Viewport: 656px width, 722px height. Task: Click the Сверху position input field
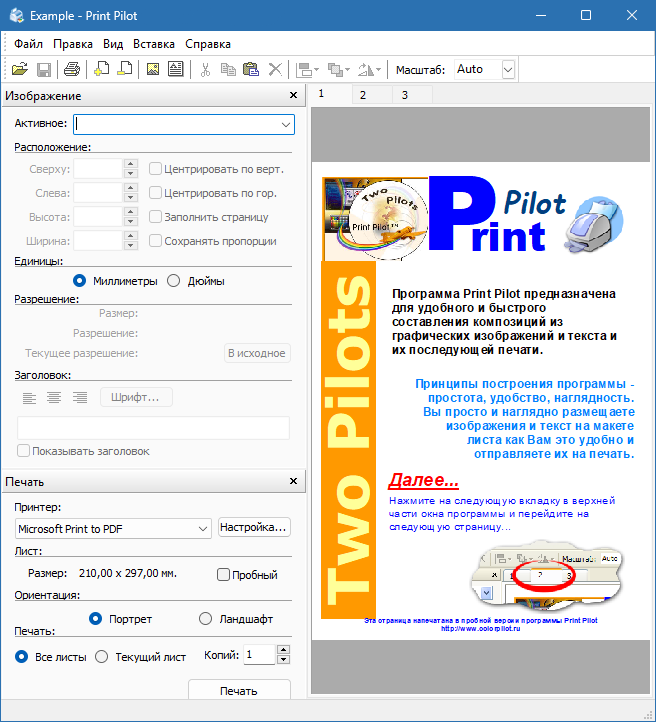click(x=98, y=169)
